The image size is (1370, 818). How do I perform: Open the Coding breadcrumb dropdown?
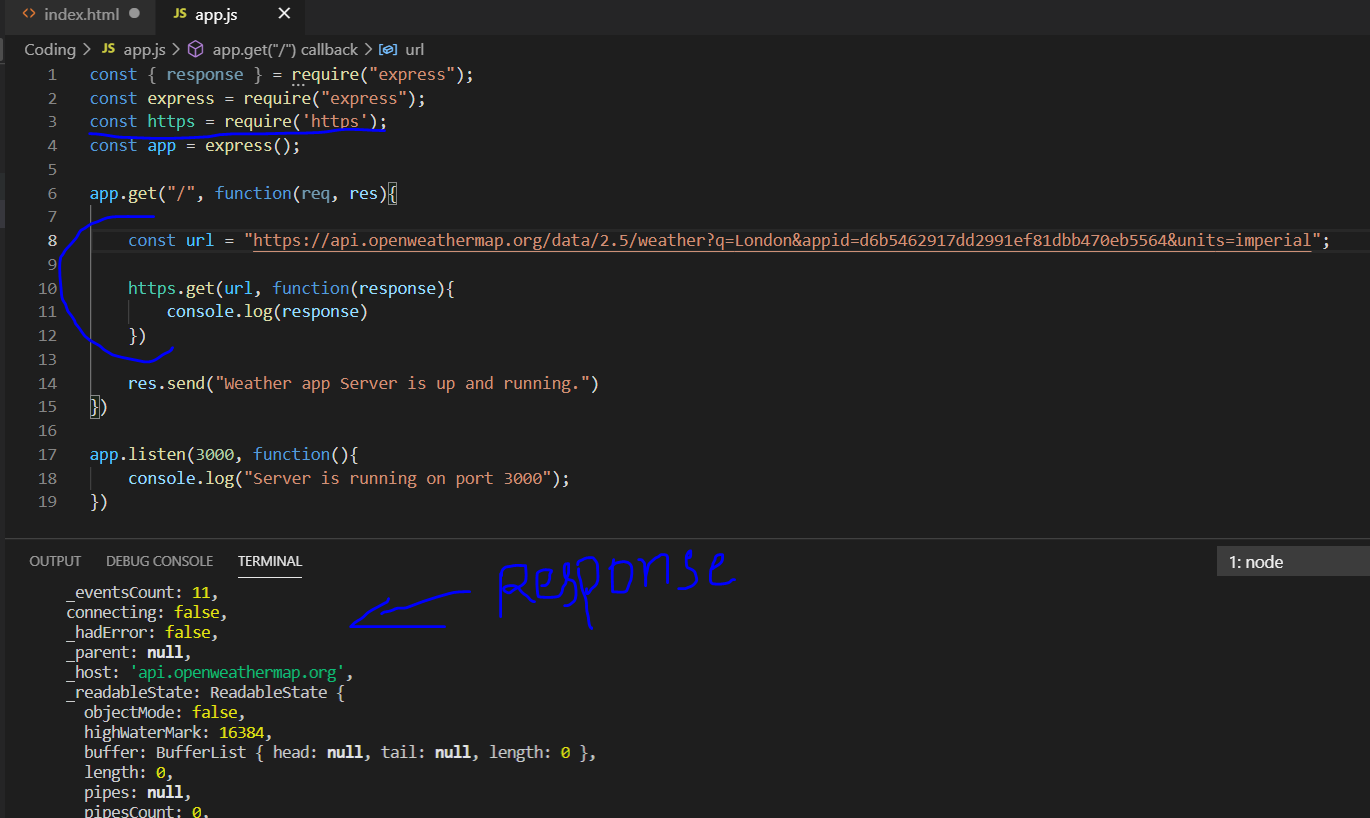coord(50,49)
